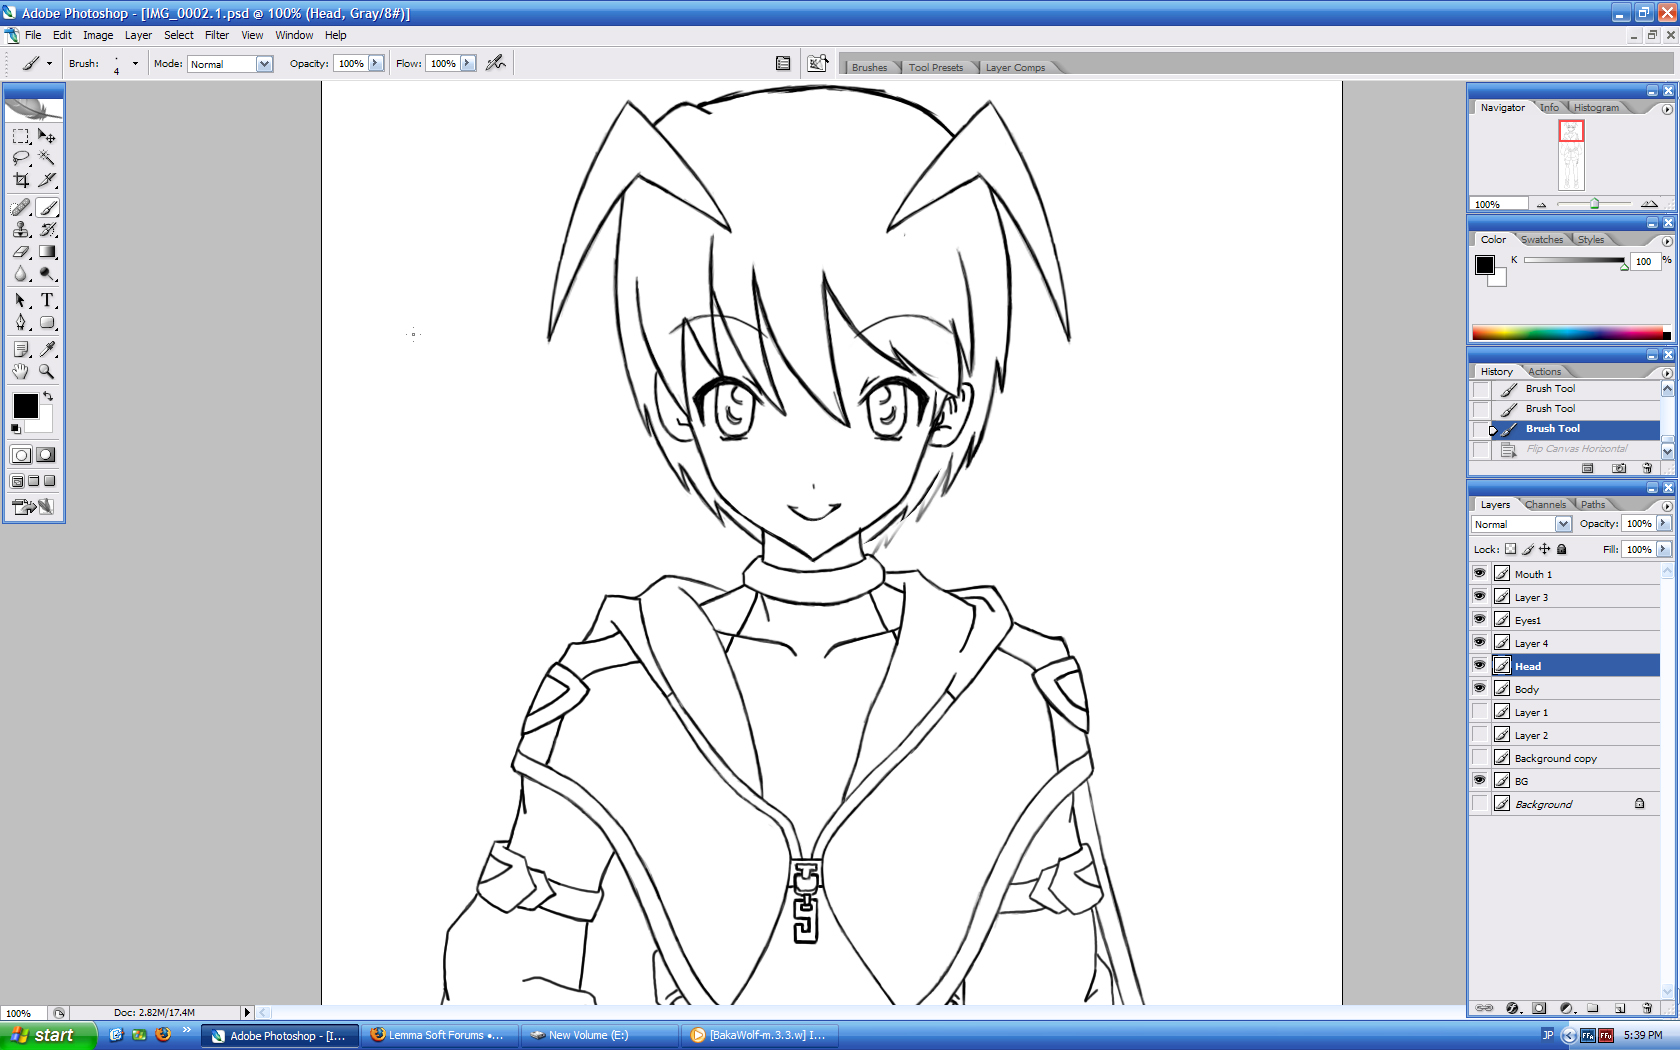Show the Layer 1 layer

coord(1479,712)
